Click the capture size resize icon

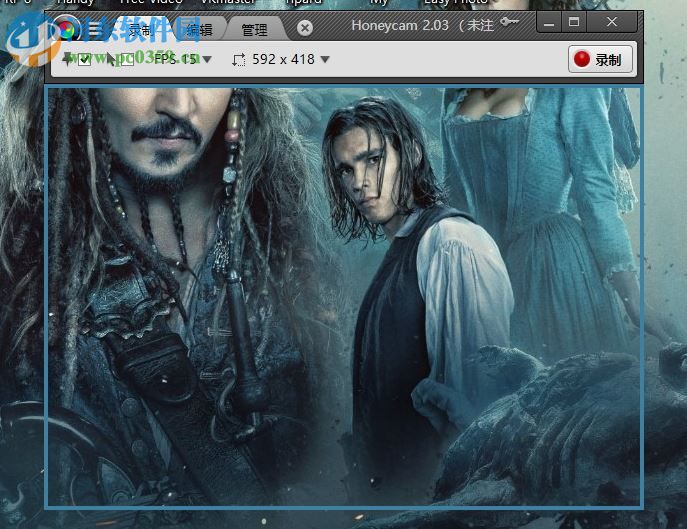point(239,60)
